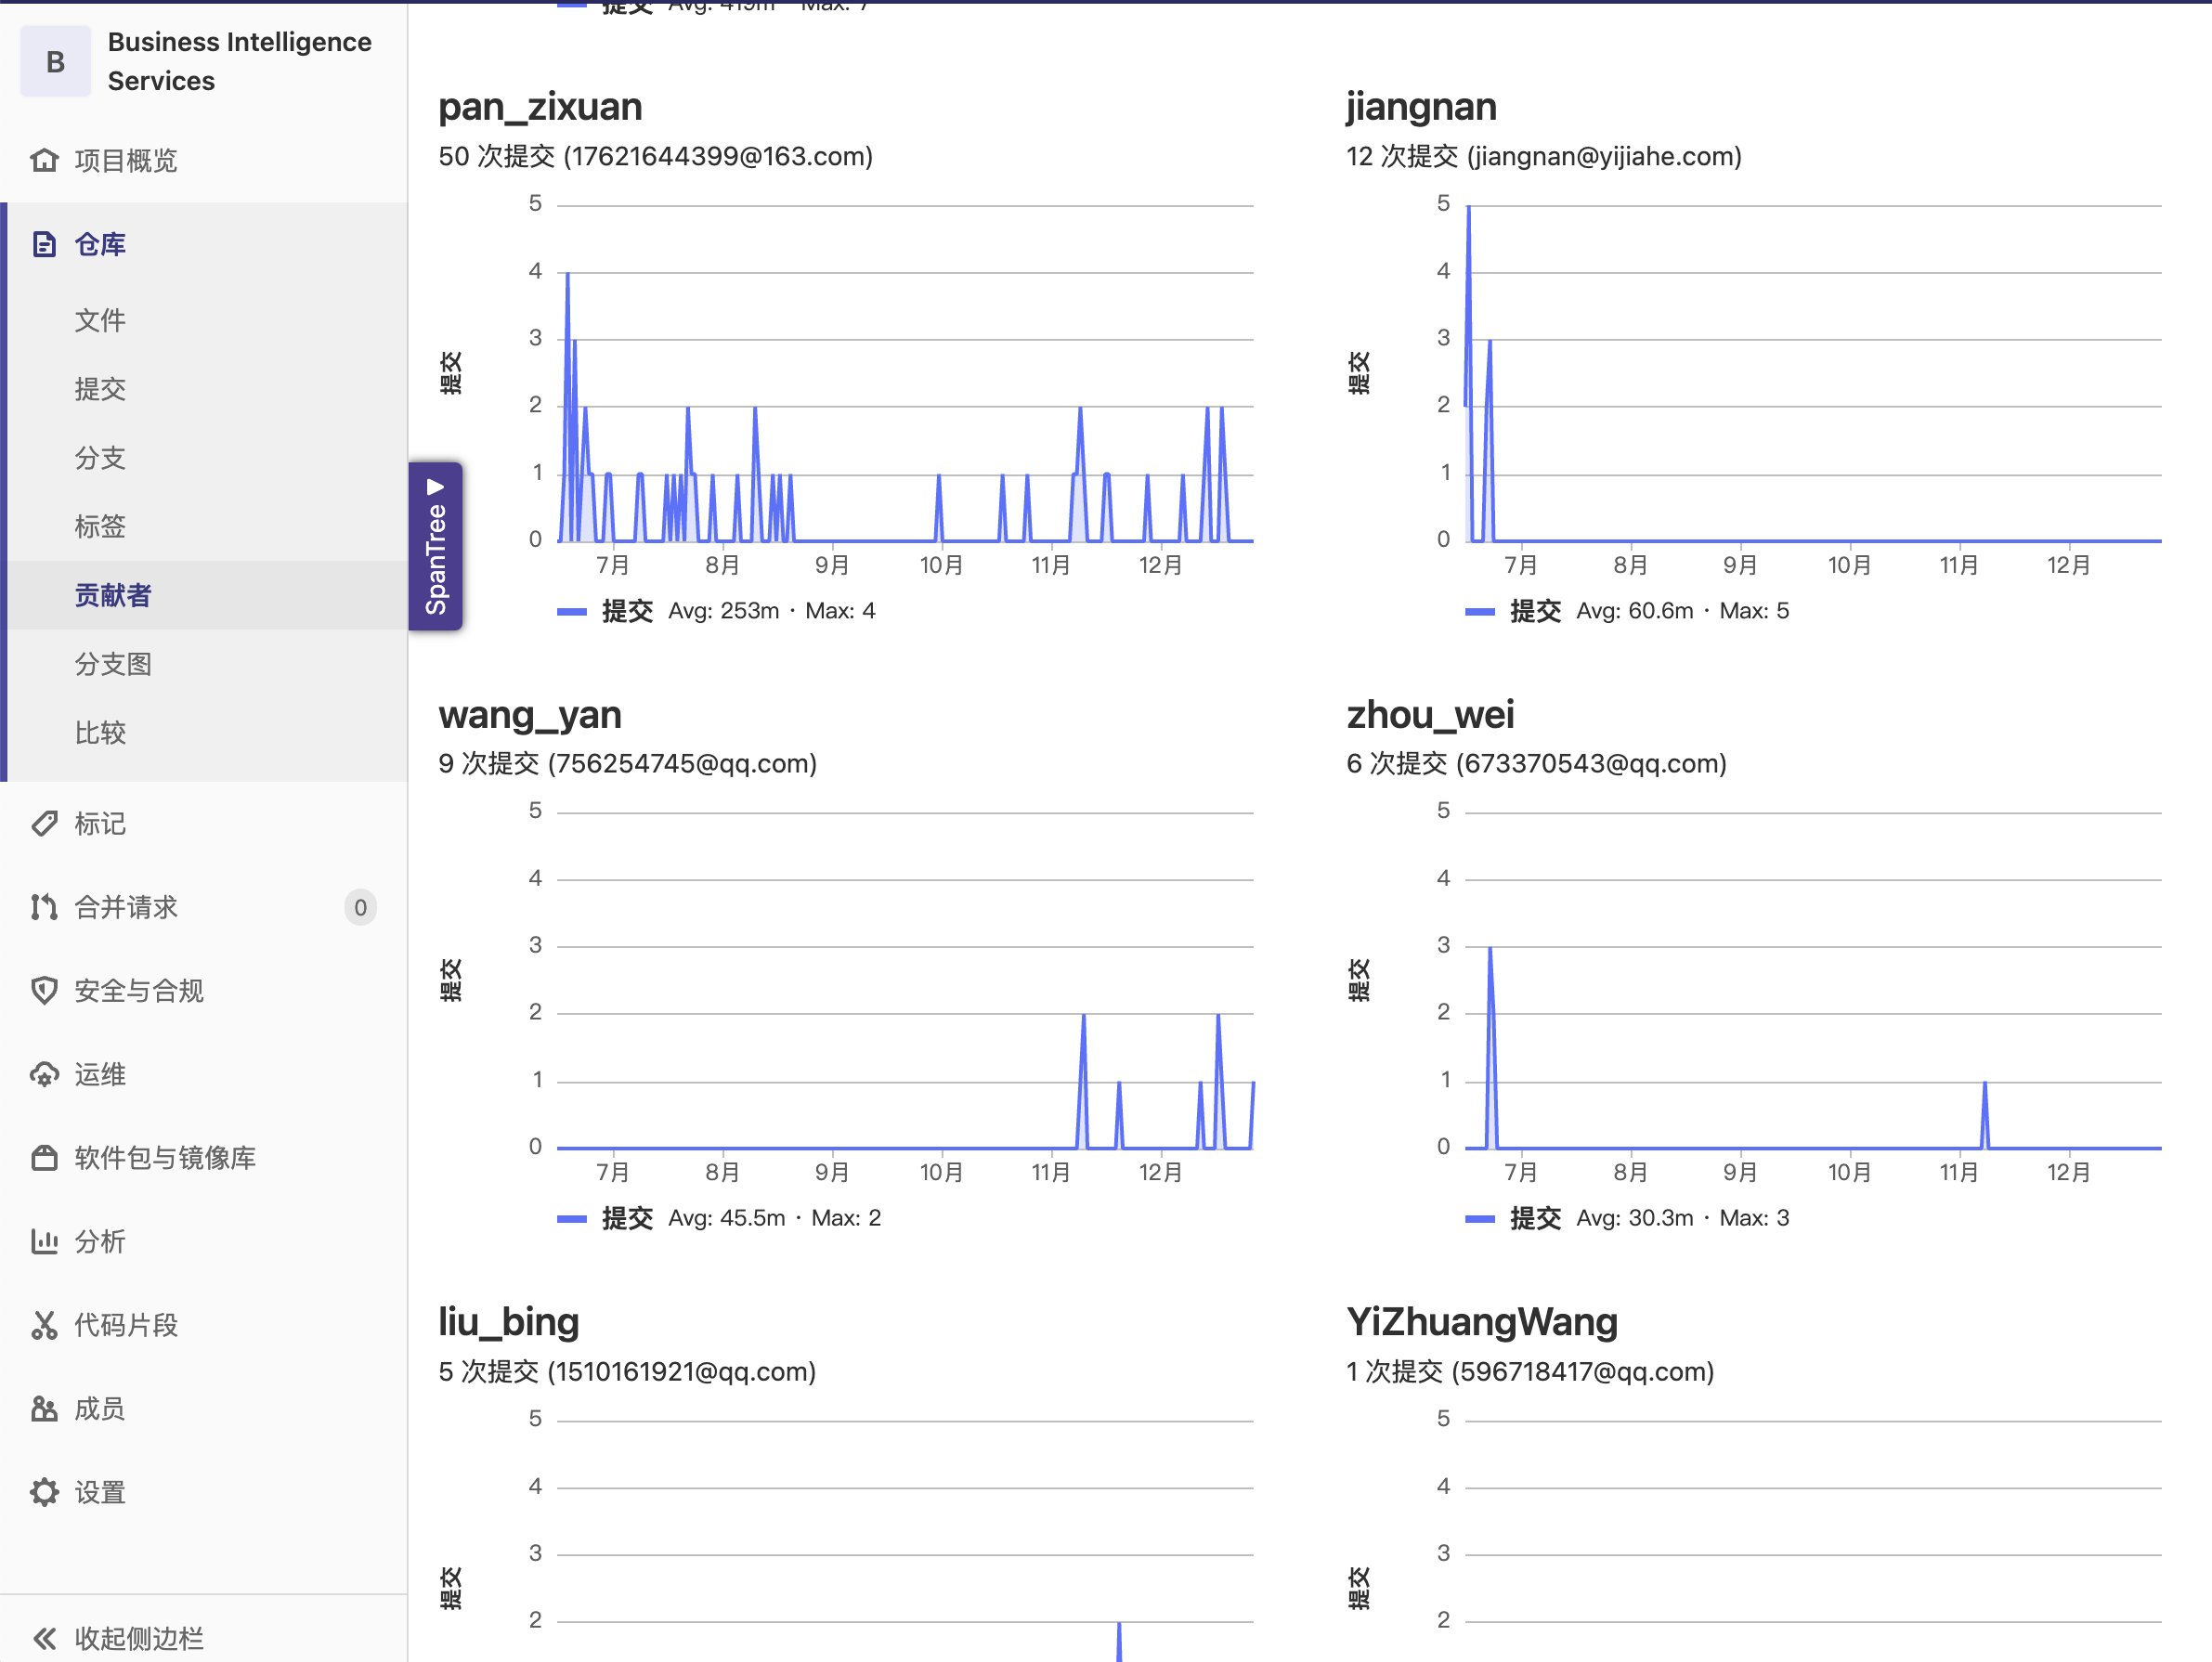Click the security and compliance shield icon
The height and width of the screenshot is (1662, 2212).
[44, 990]
